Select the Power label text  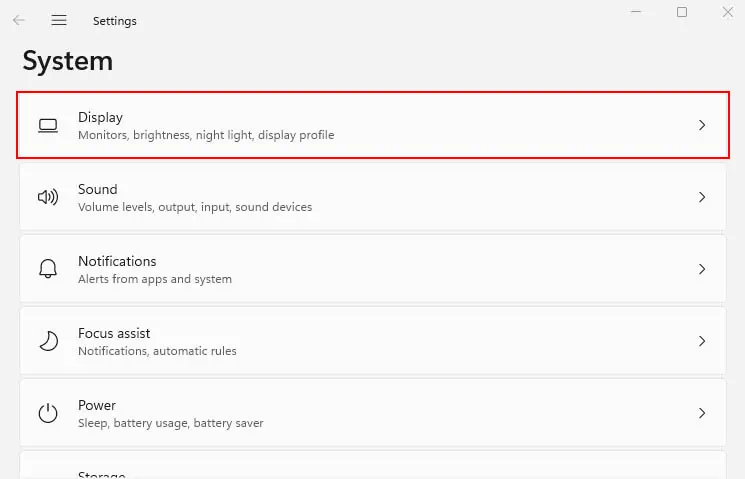click(97, 406)
